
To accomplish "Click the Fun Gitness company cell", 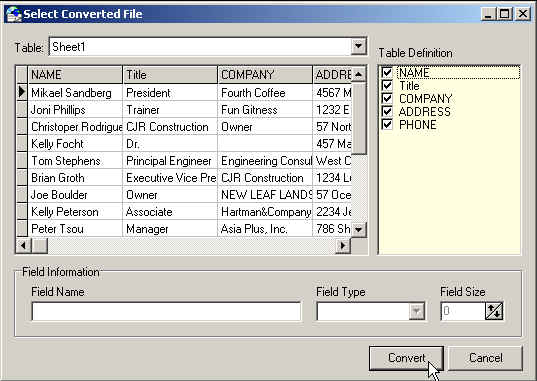I will click(x=265, y=110).
